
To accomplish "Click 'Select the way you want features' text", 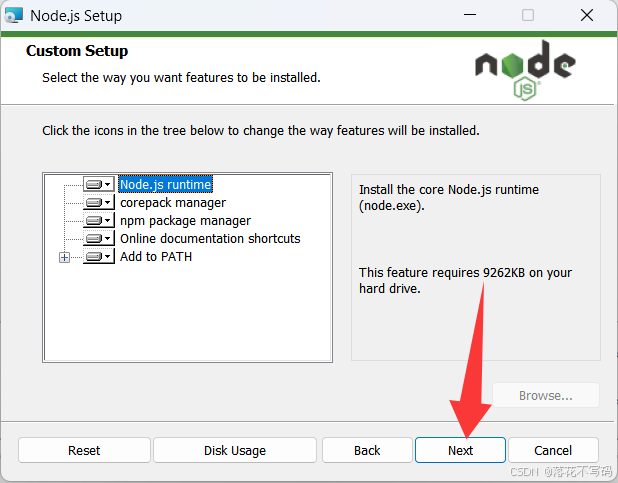I will pyautogui.click(x=181, y=78).
